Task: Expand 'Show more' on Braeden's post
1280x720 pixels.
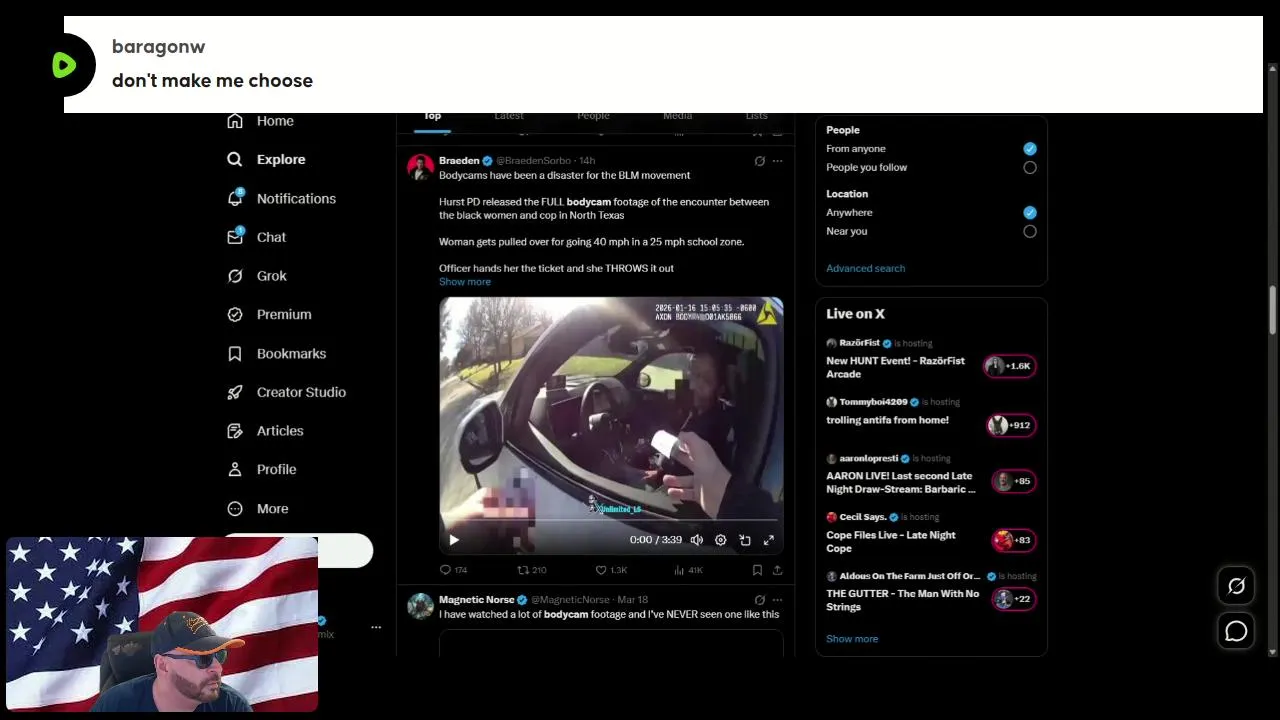Action: pyautogui.click(x=465, y=282)
